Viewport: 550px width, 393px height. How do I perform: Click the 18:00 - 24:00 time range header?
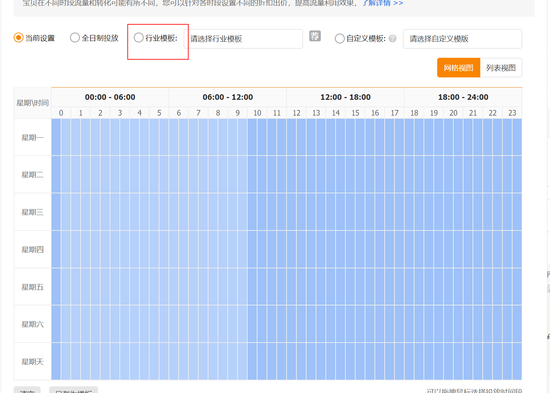pos(463,97)
